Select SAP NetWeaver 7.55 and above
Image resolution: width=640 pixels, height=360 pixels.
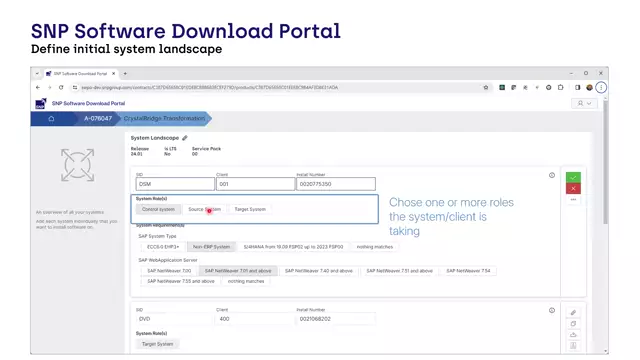point(181,281)
